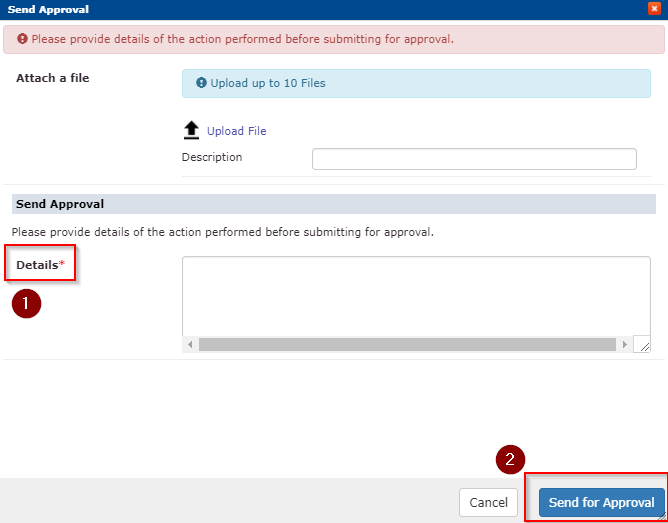Click the Description label text
This screenshot has width=668, height=523.
[212, 157]
